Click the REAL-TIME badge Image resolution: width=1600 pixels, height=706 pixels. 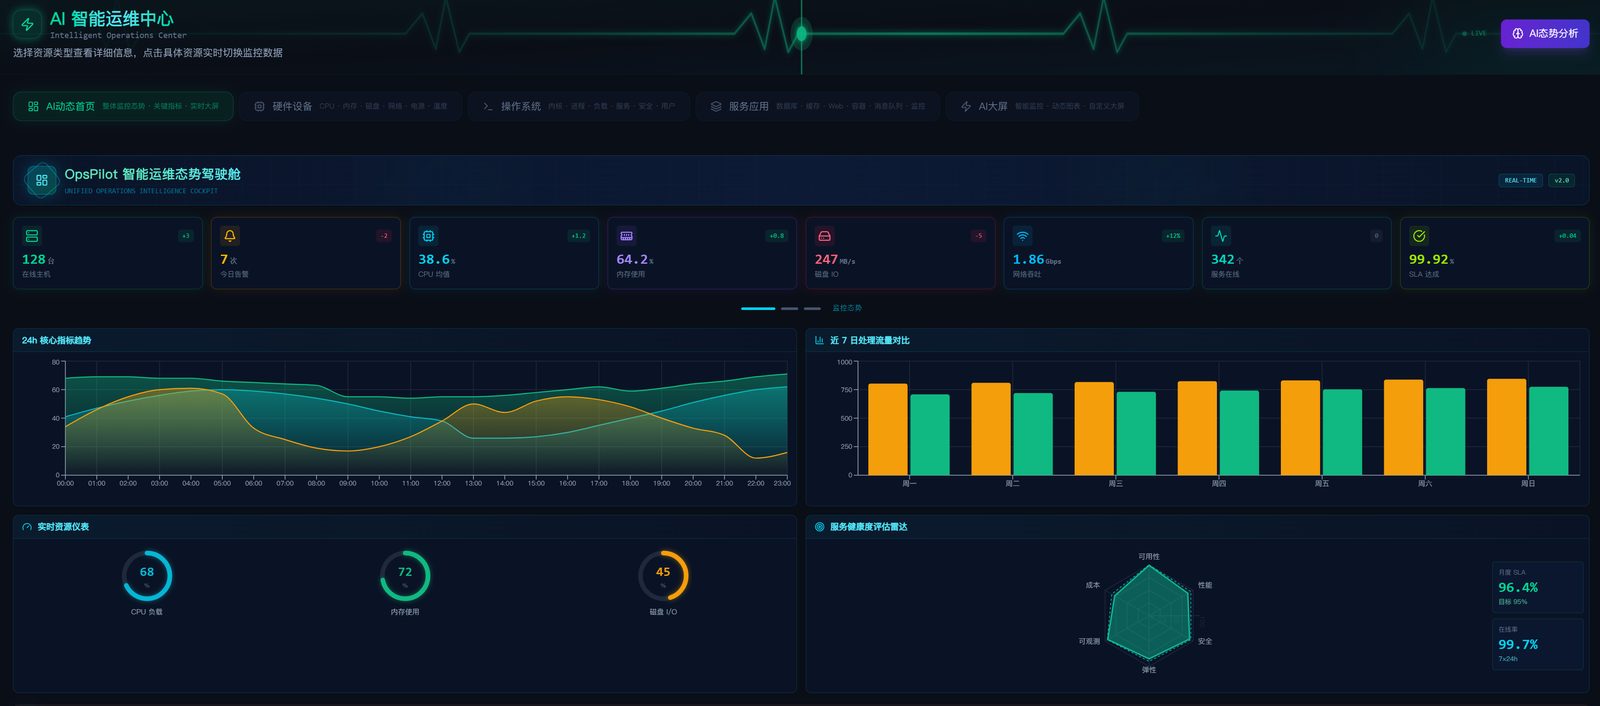[x=1521, y=180]
